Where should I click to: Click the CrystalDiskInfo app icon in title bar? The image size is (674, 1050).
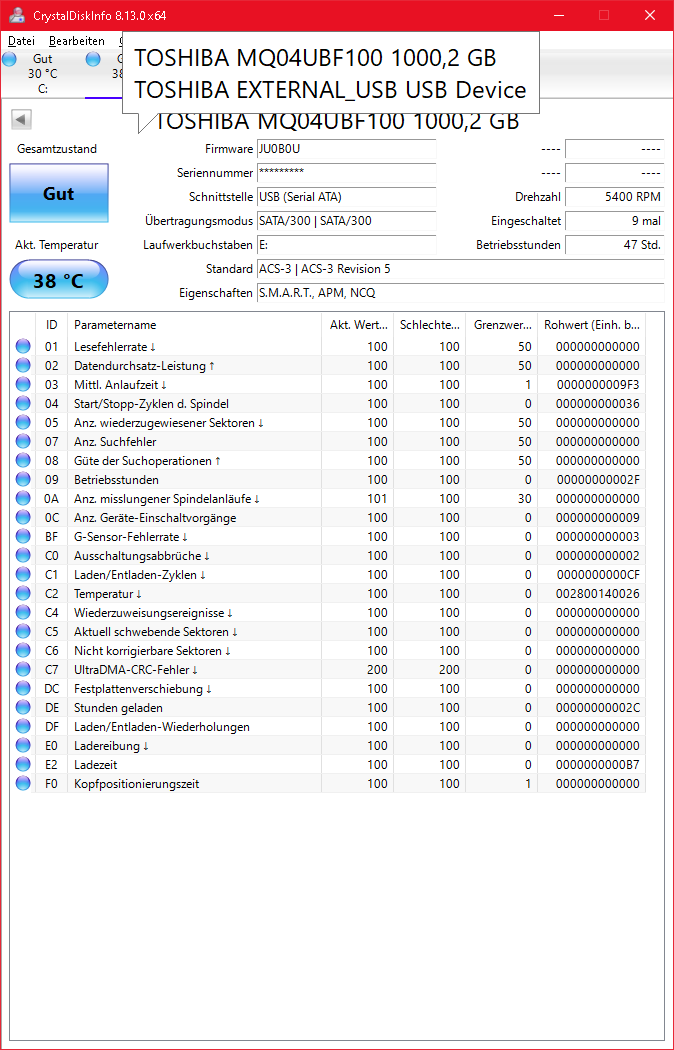pos(17,15)
